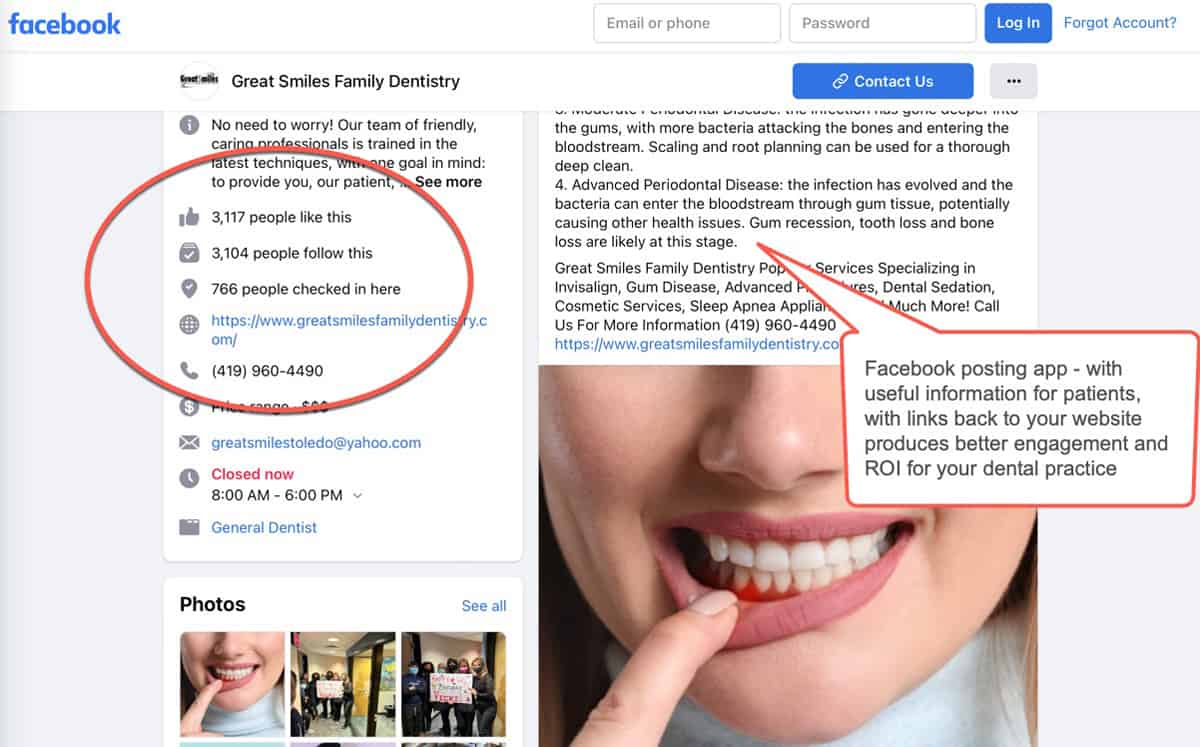1200x747 pixels.
Task: Click the Facebook logo
Action: point(65,23)
